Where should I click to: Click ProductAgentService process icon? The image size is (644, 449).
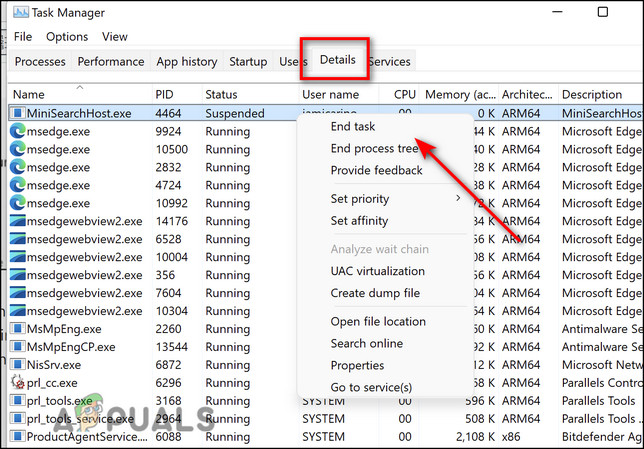pos(18,437)
